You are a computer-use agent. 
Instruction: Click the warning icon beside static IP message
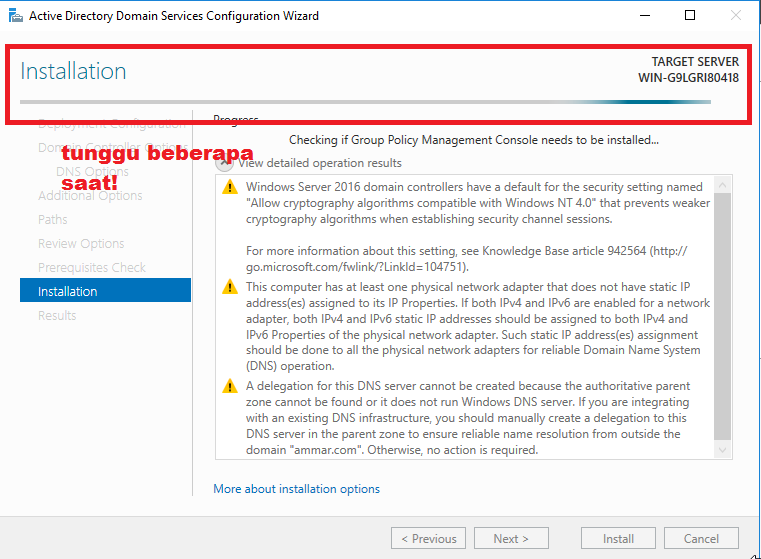230,287
